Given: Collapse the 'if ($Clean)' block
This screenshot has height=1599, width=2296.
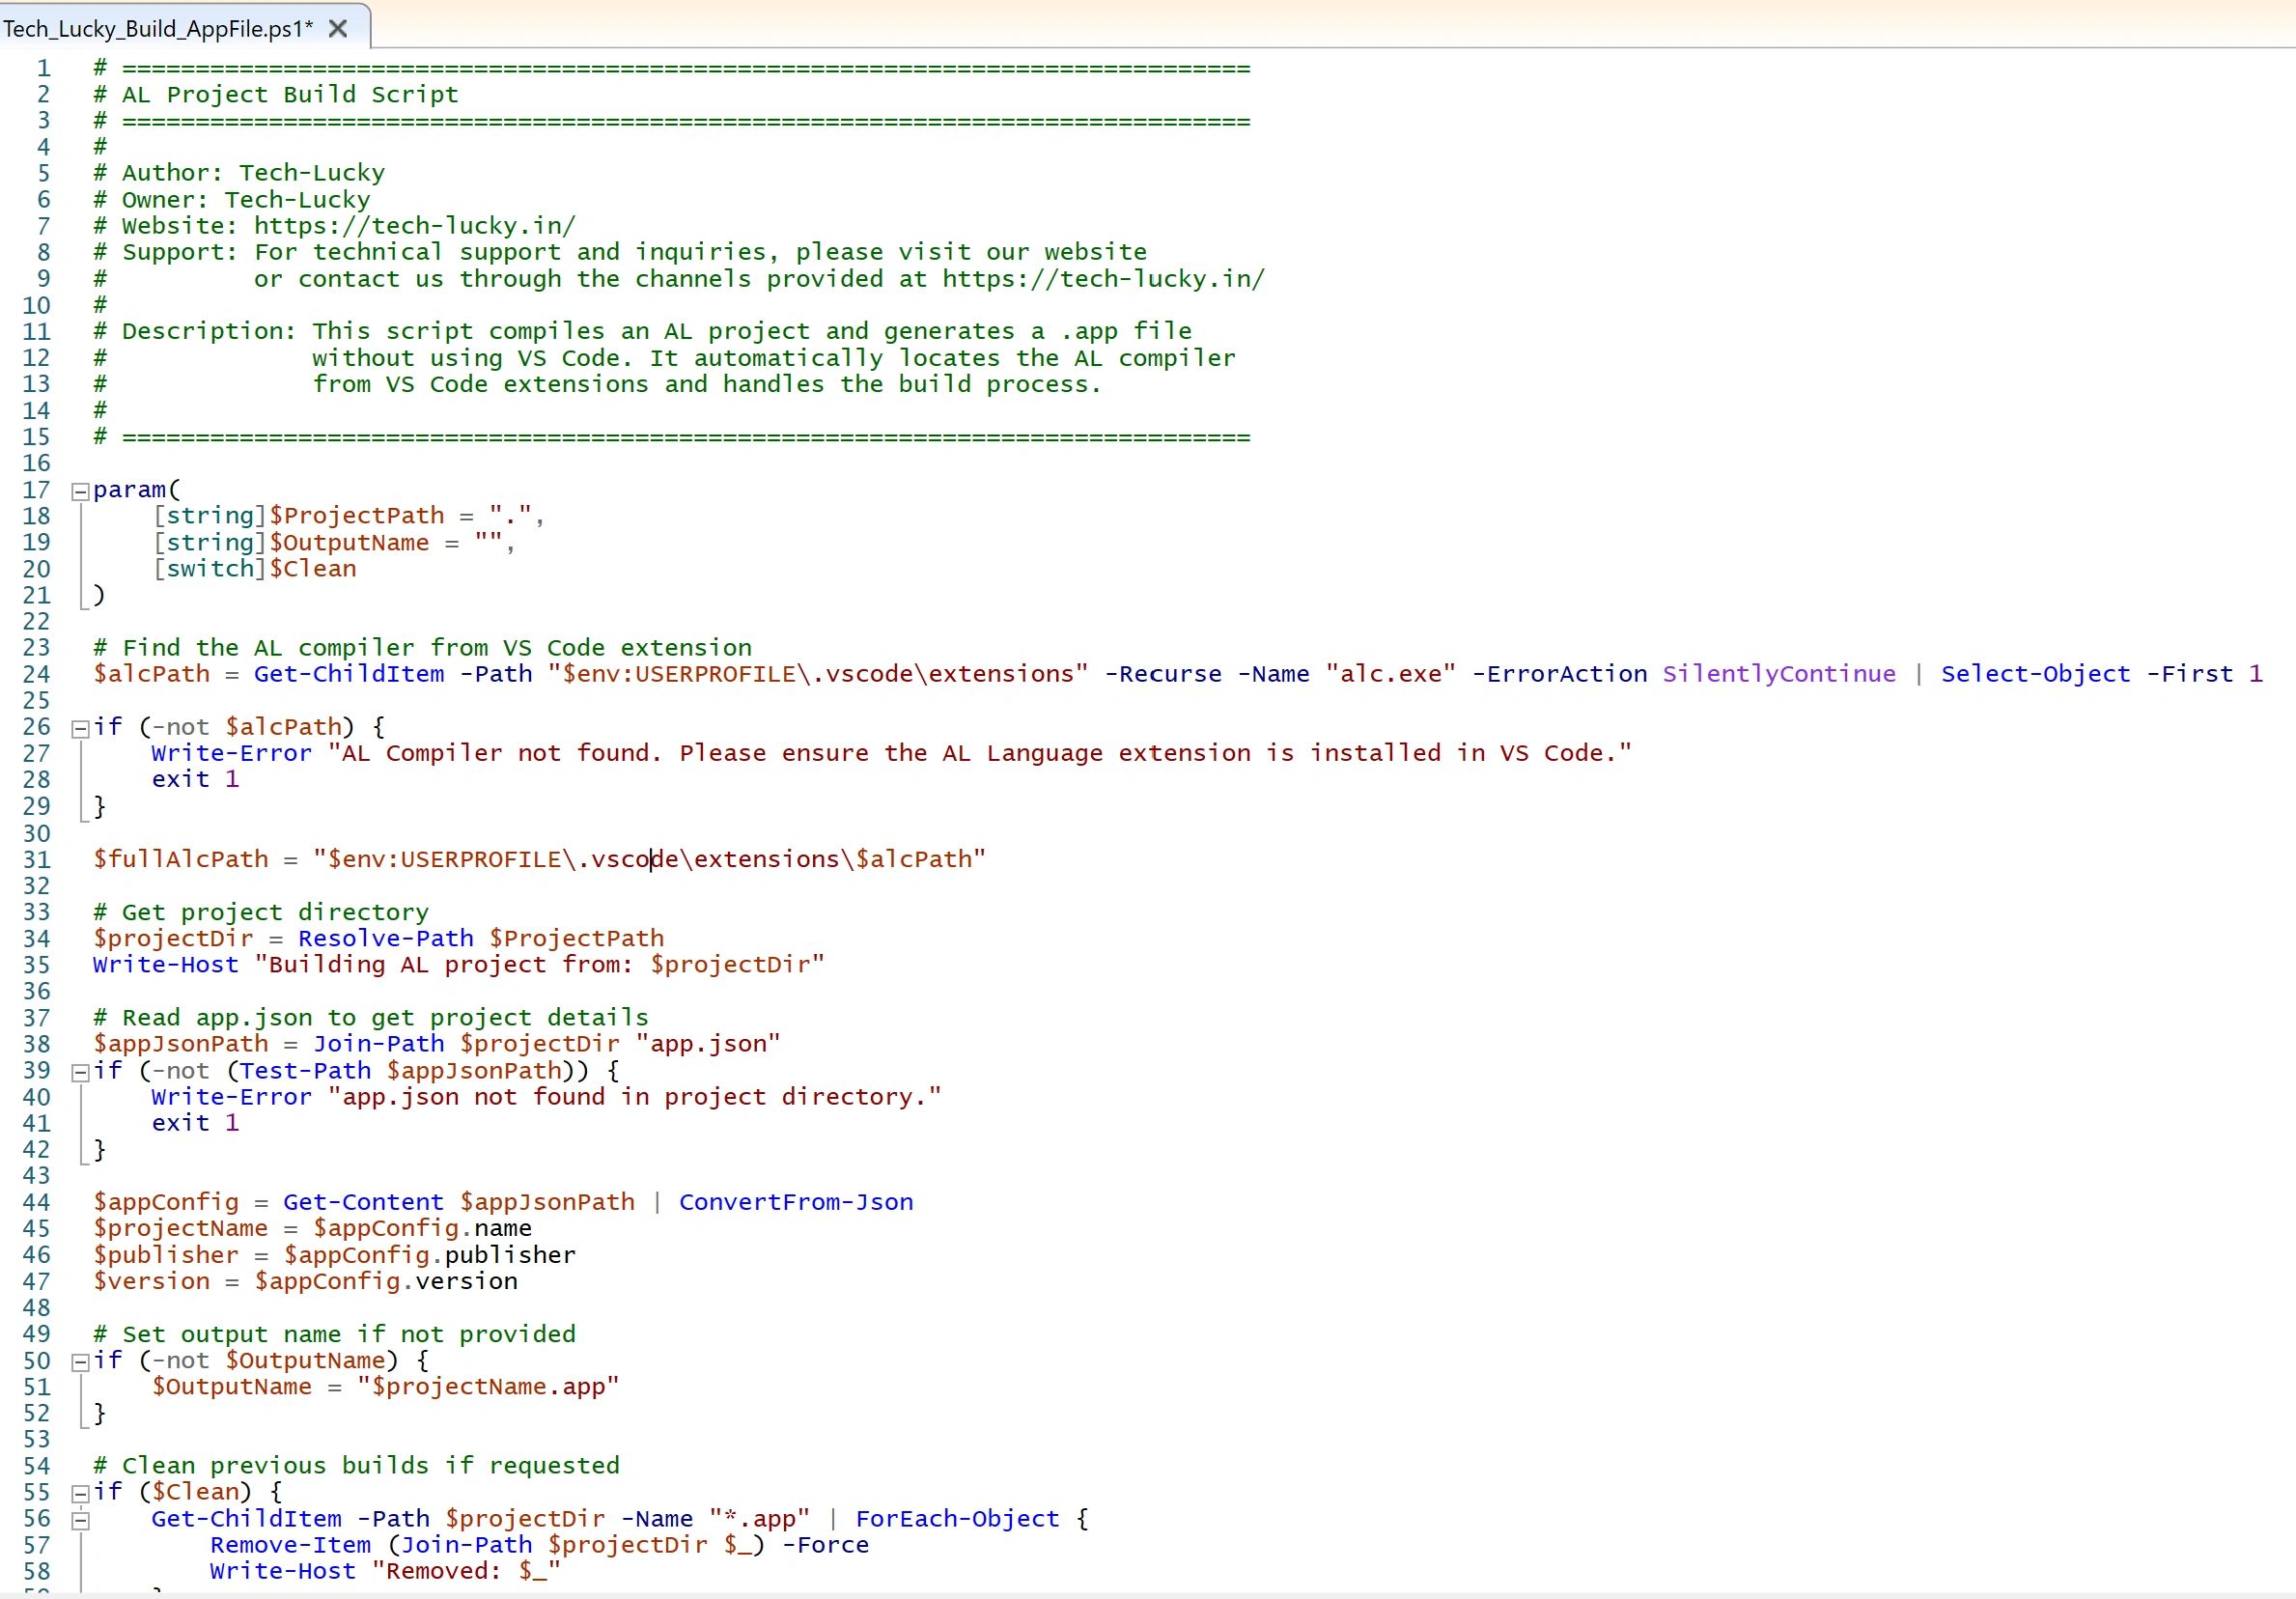Looking at the screenshot, I should [80, 1493].
